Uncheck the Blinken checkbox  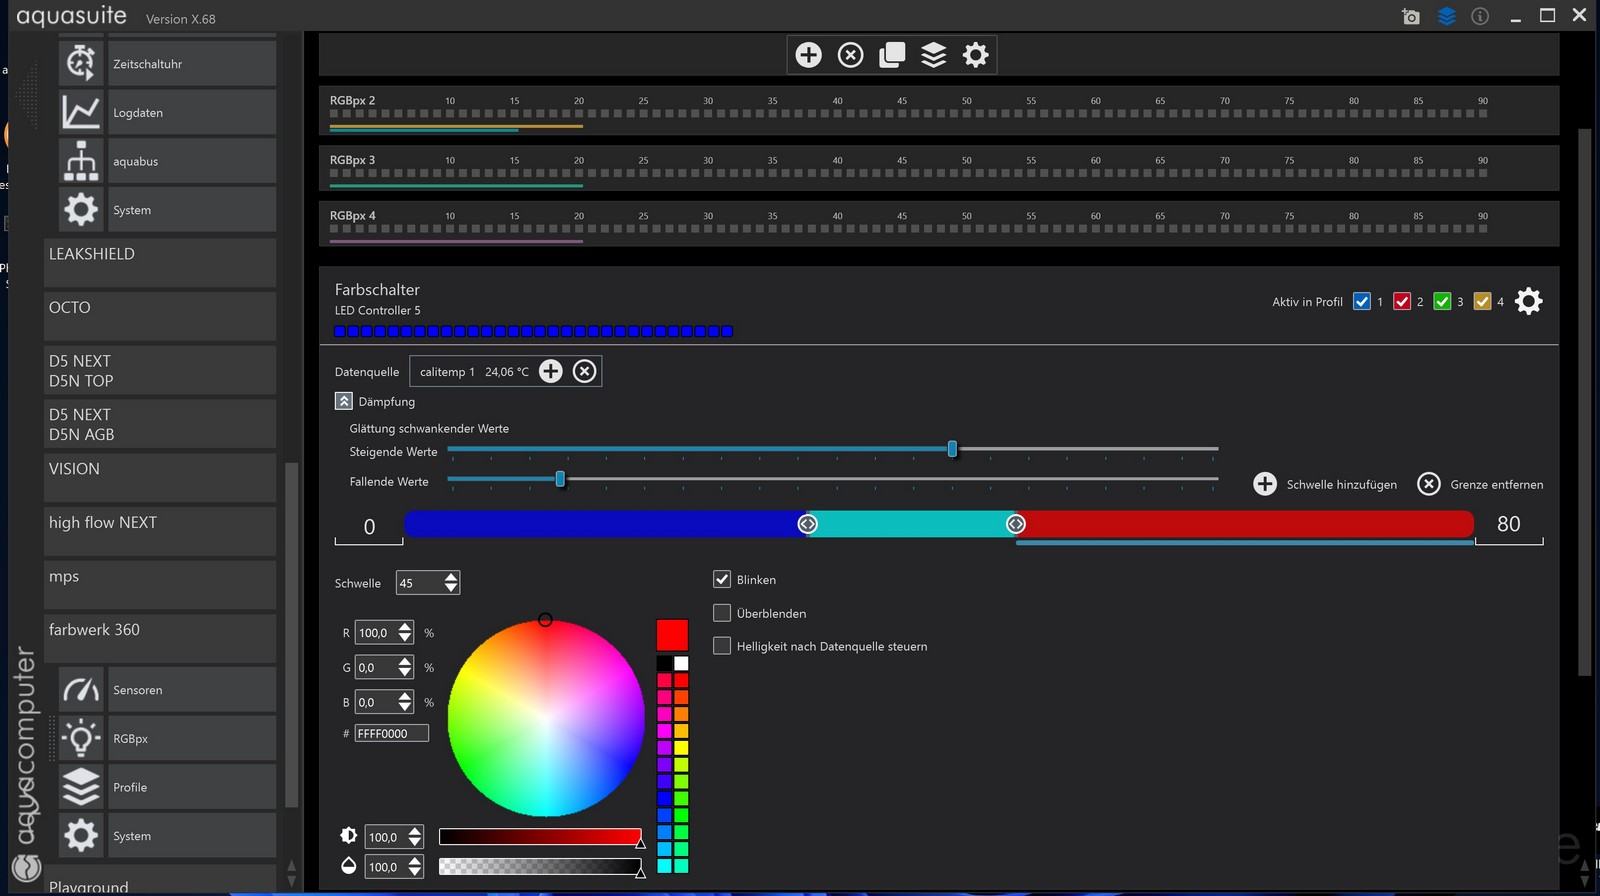(x=722, y=579)
